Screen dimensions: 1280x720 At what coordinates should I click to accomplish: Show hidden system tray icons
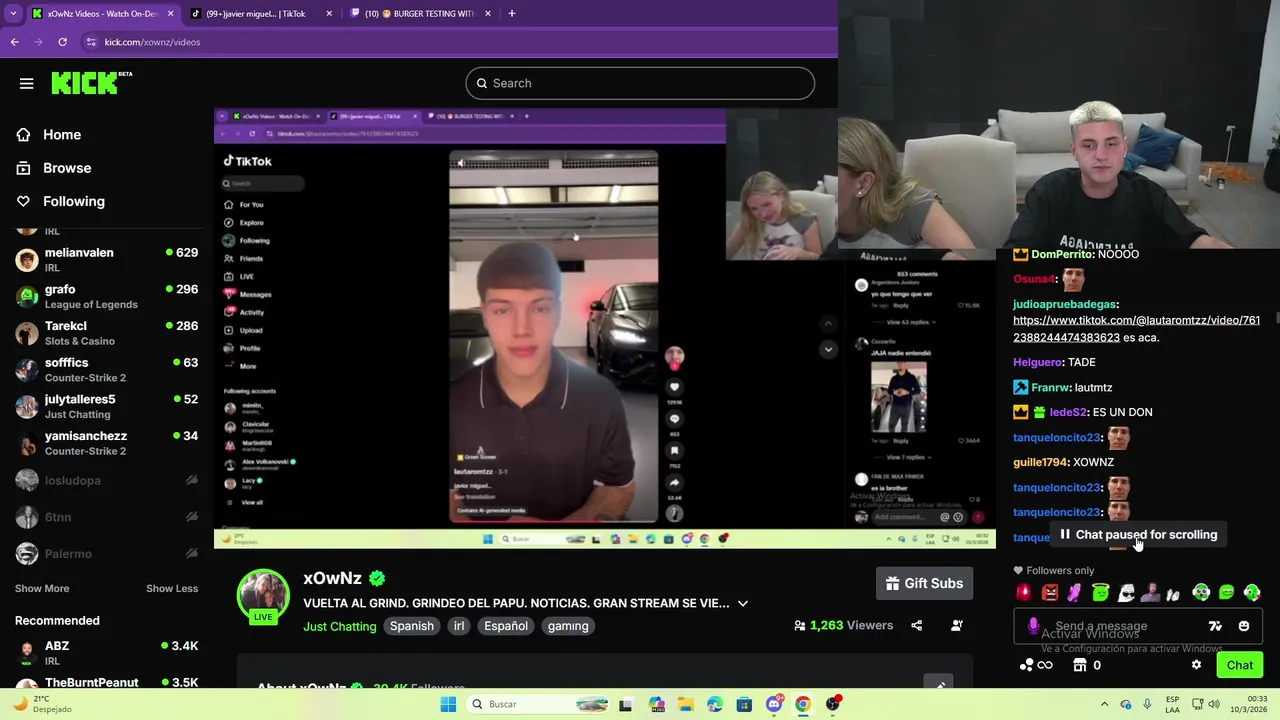[1104, 704]
